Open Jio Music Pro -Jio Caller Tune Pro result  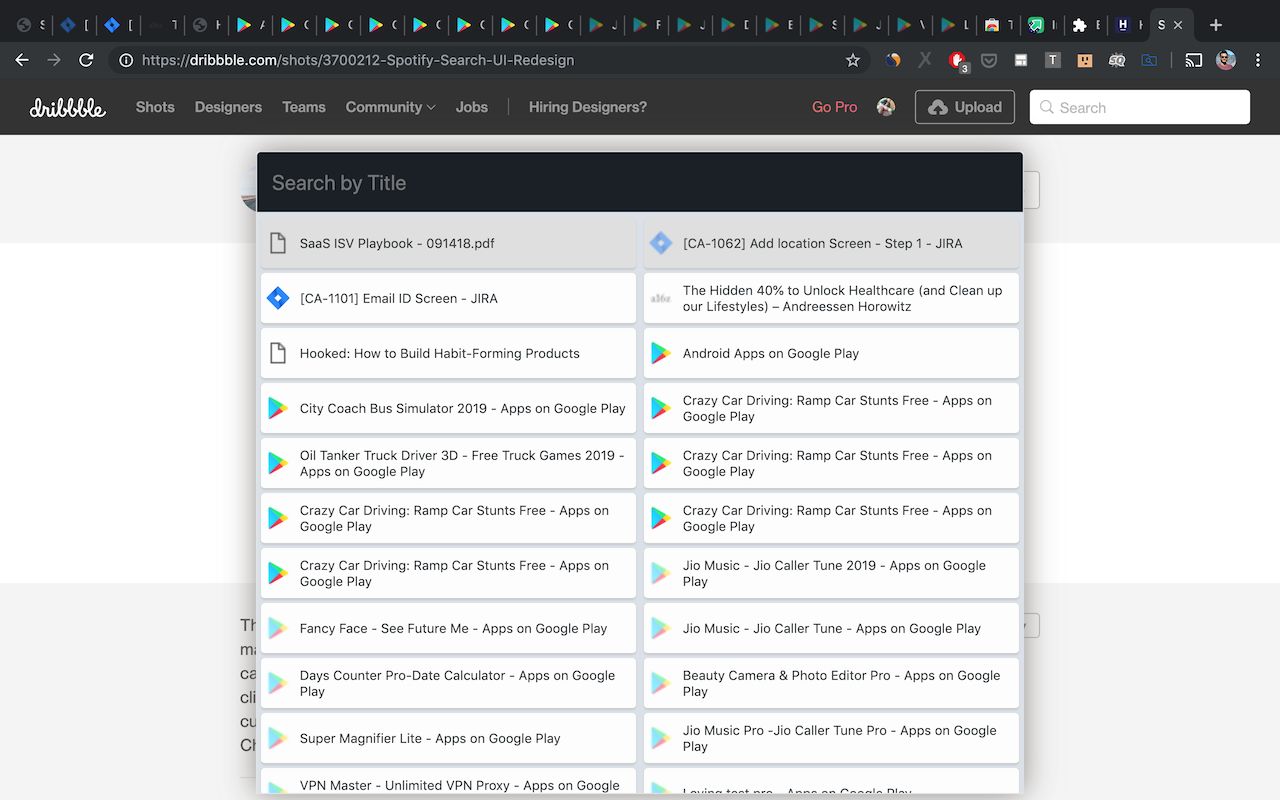[831, 738]
